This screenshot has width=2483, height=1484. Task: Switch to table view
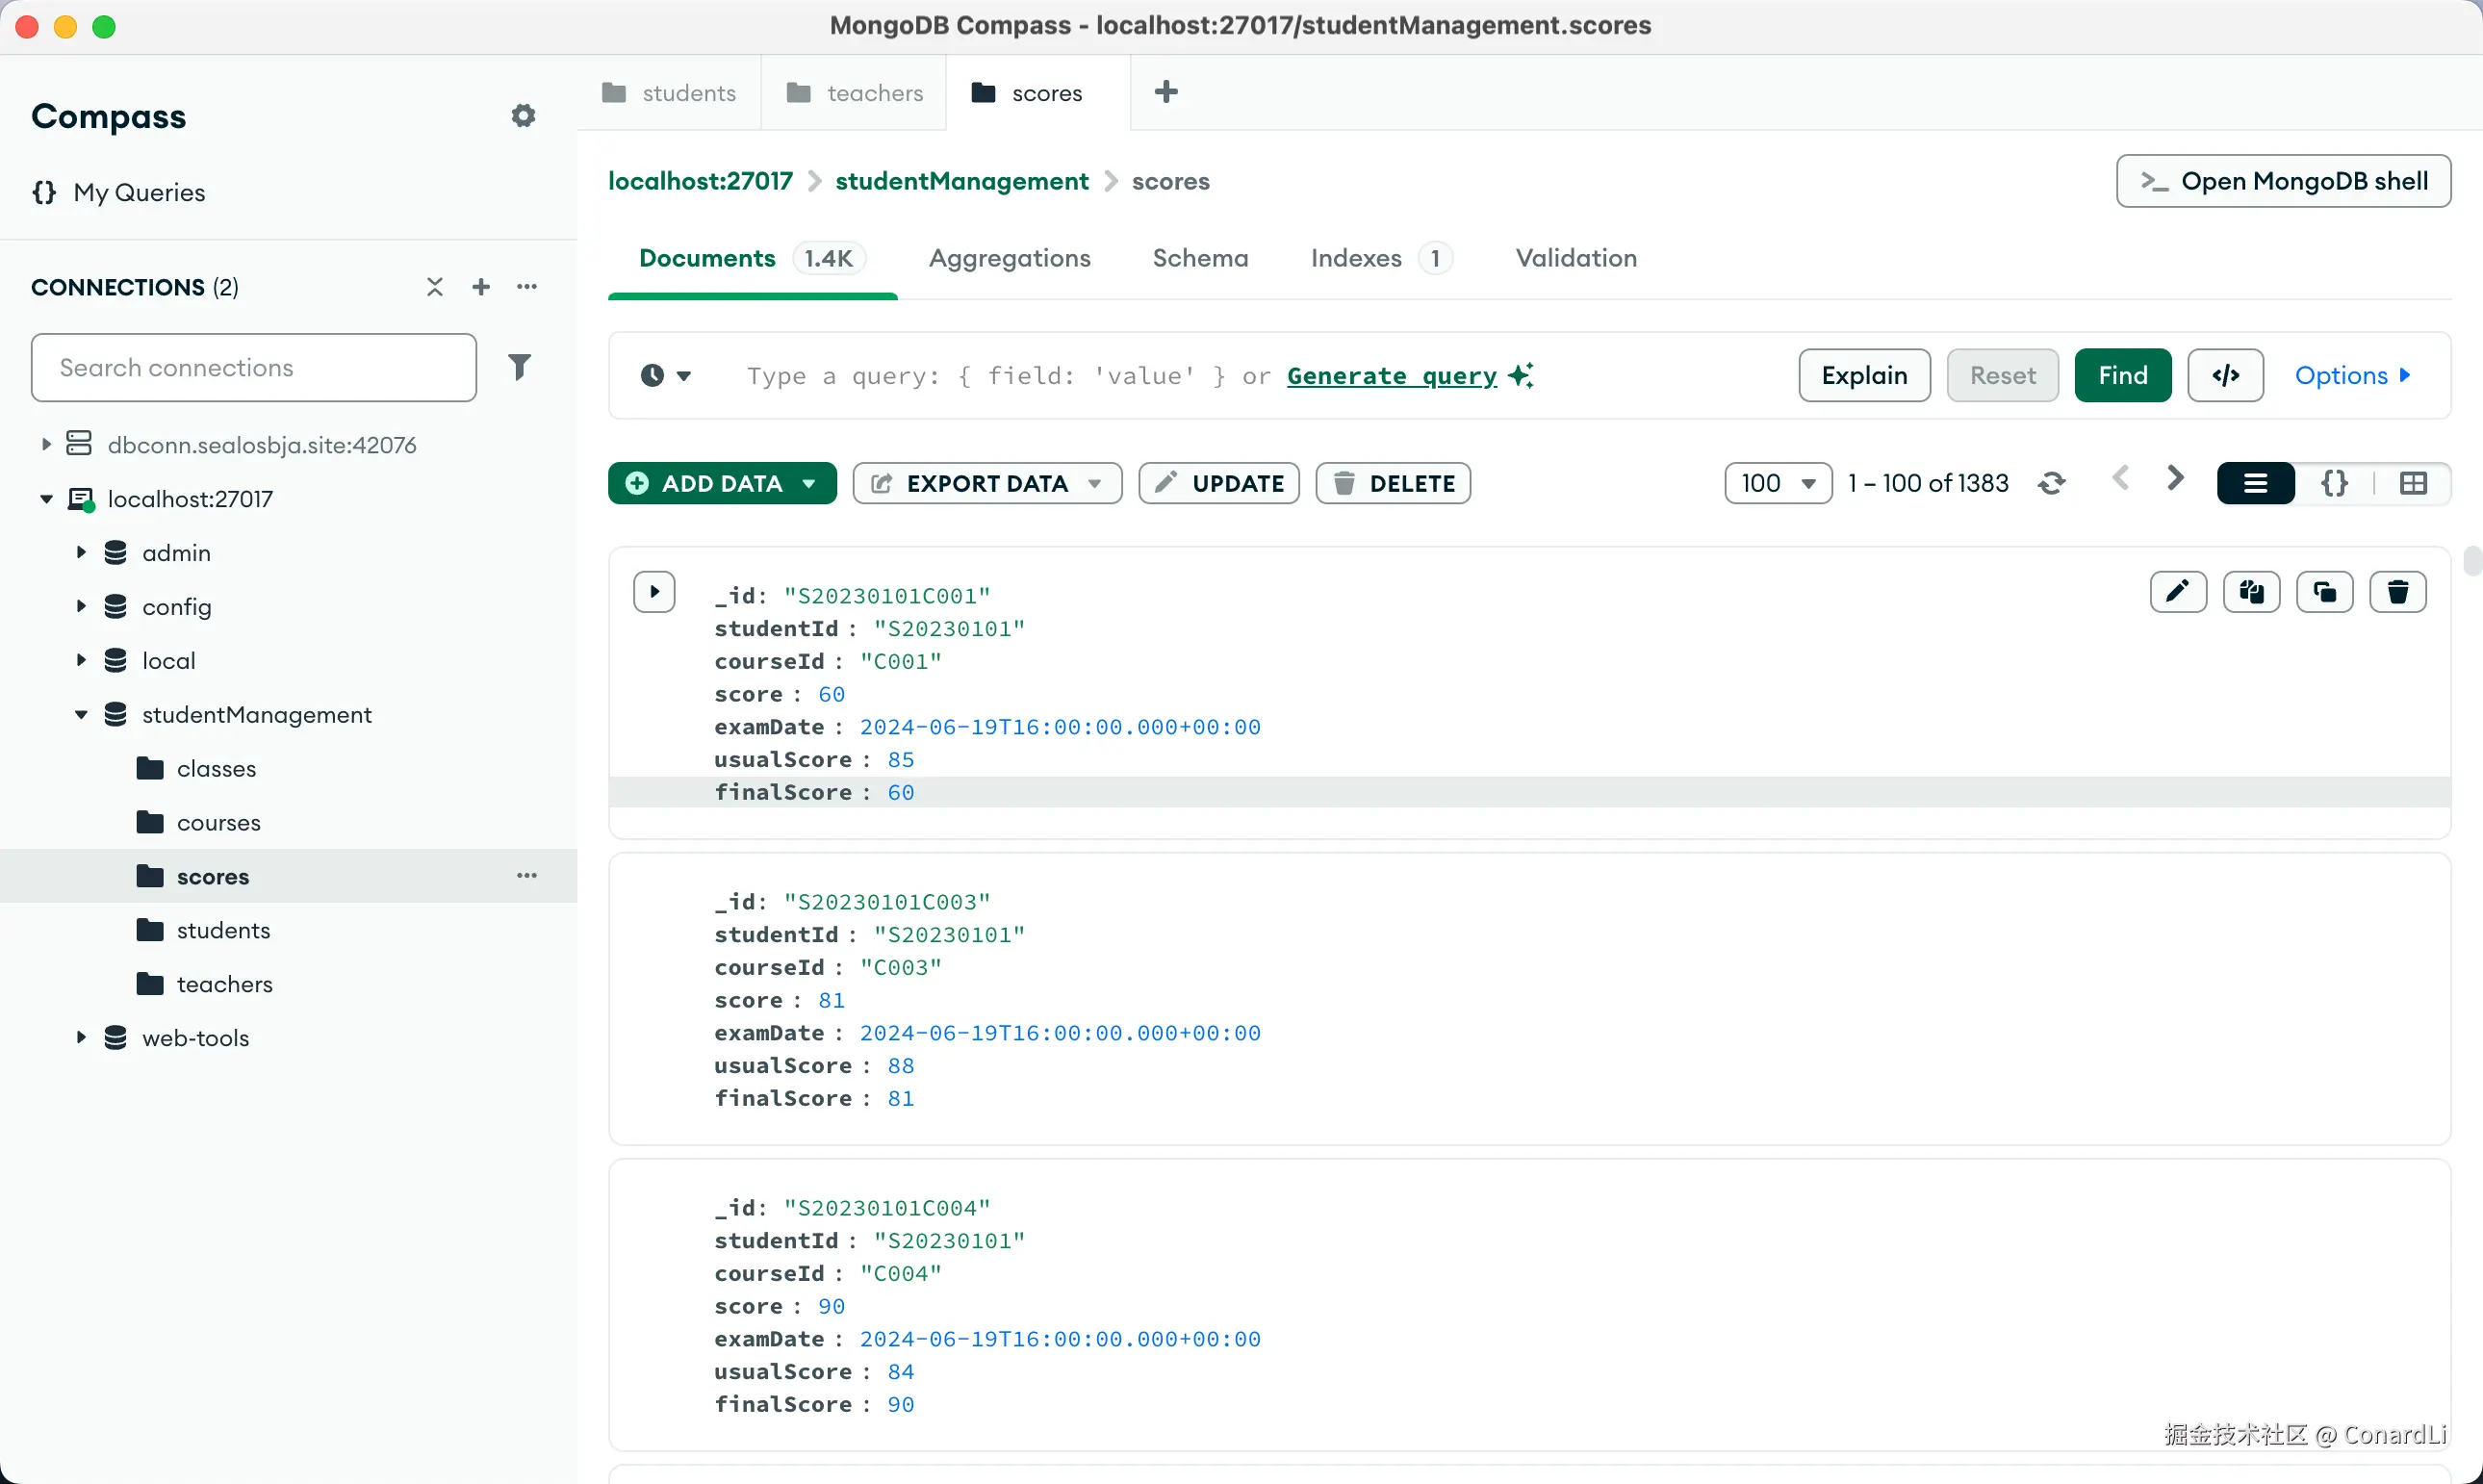2412,484
